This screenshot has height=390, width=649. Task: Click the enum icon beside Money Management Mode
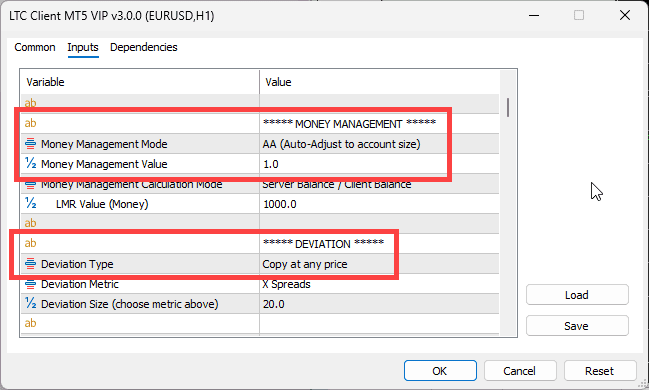click(30, 144)
